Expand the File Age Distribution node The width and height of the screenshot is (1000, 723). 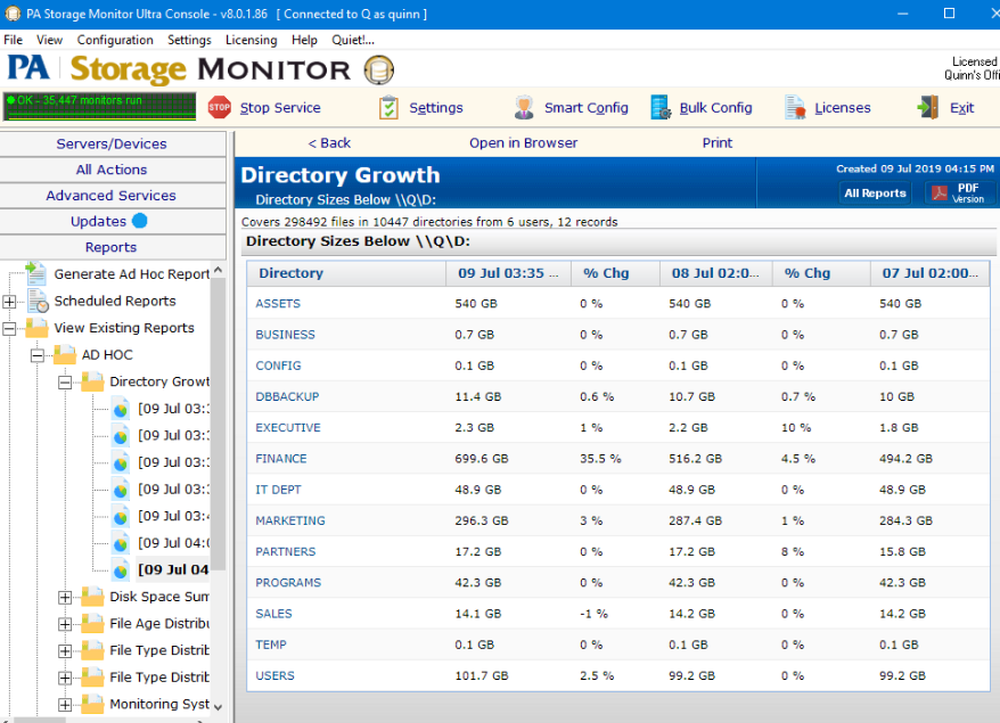[65, 624]
